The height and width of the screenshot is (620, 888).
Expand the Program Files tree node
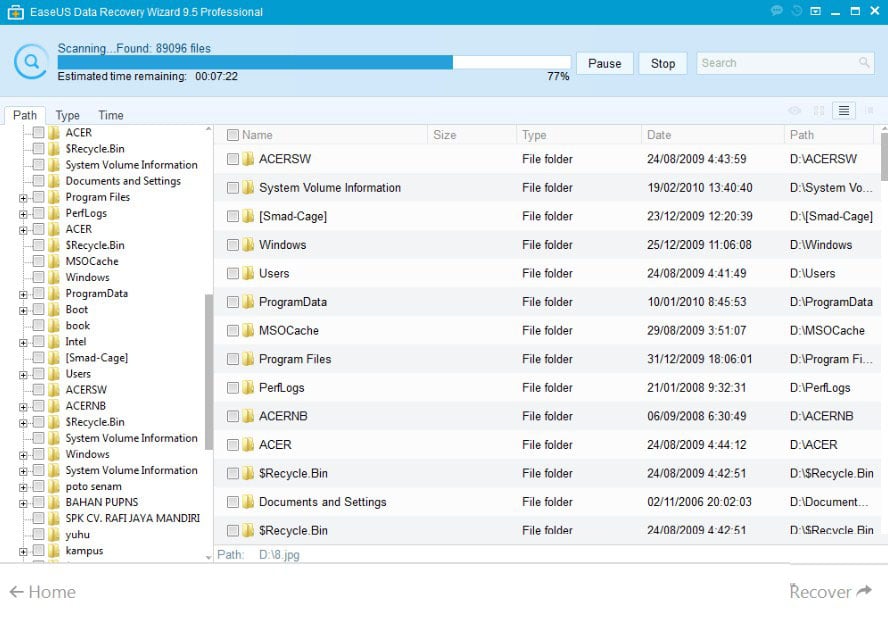pos(23,198)
